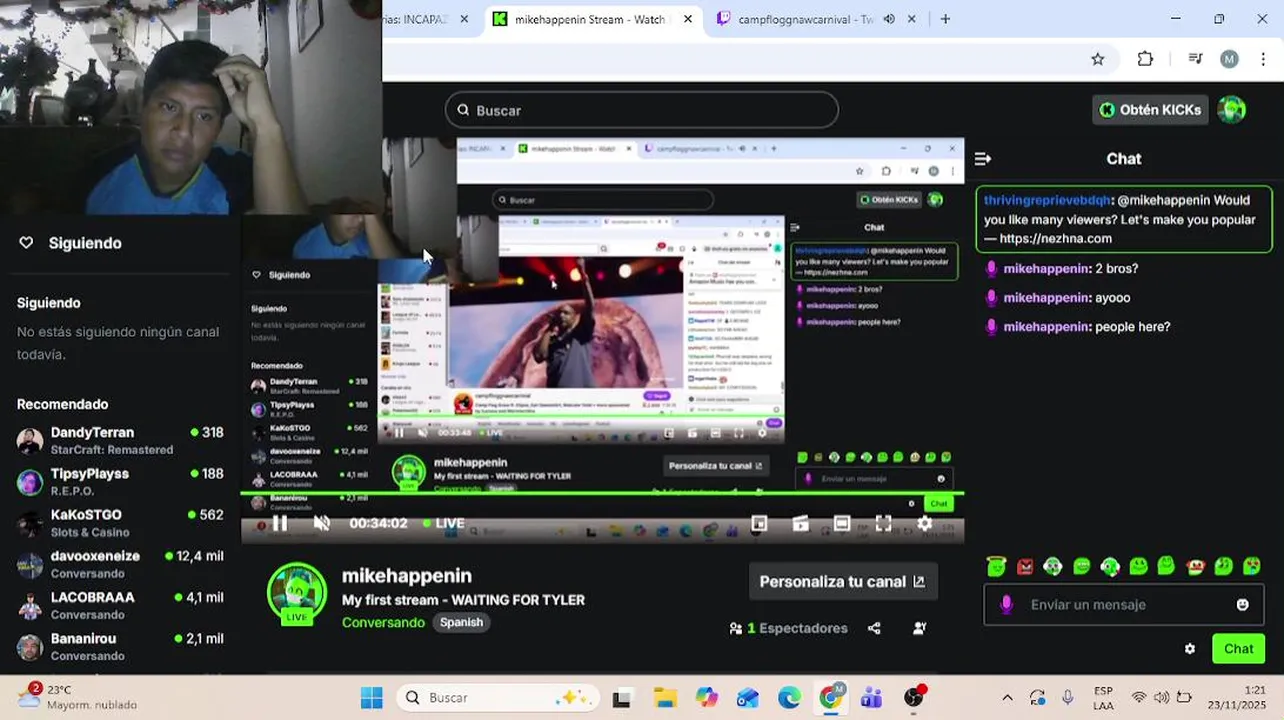Click the purple microphone badge in message box

(x=1006, y=605)
